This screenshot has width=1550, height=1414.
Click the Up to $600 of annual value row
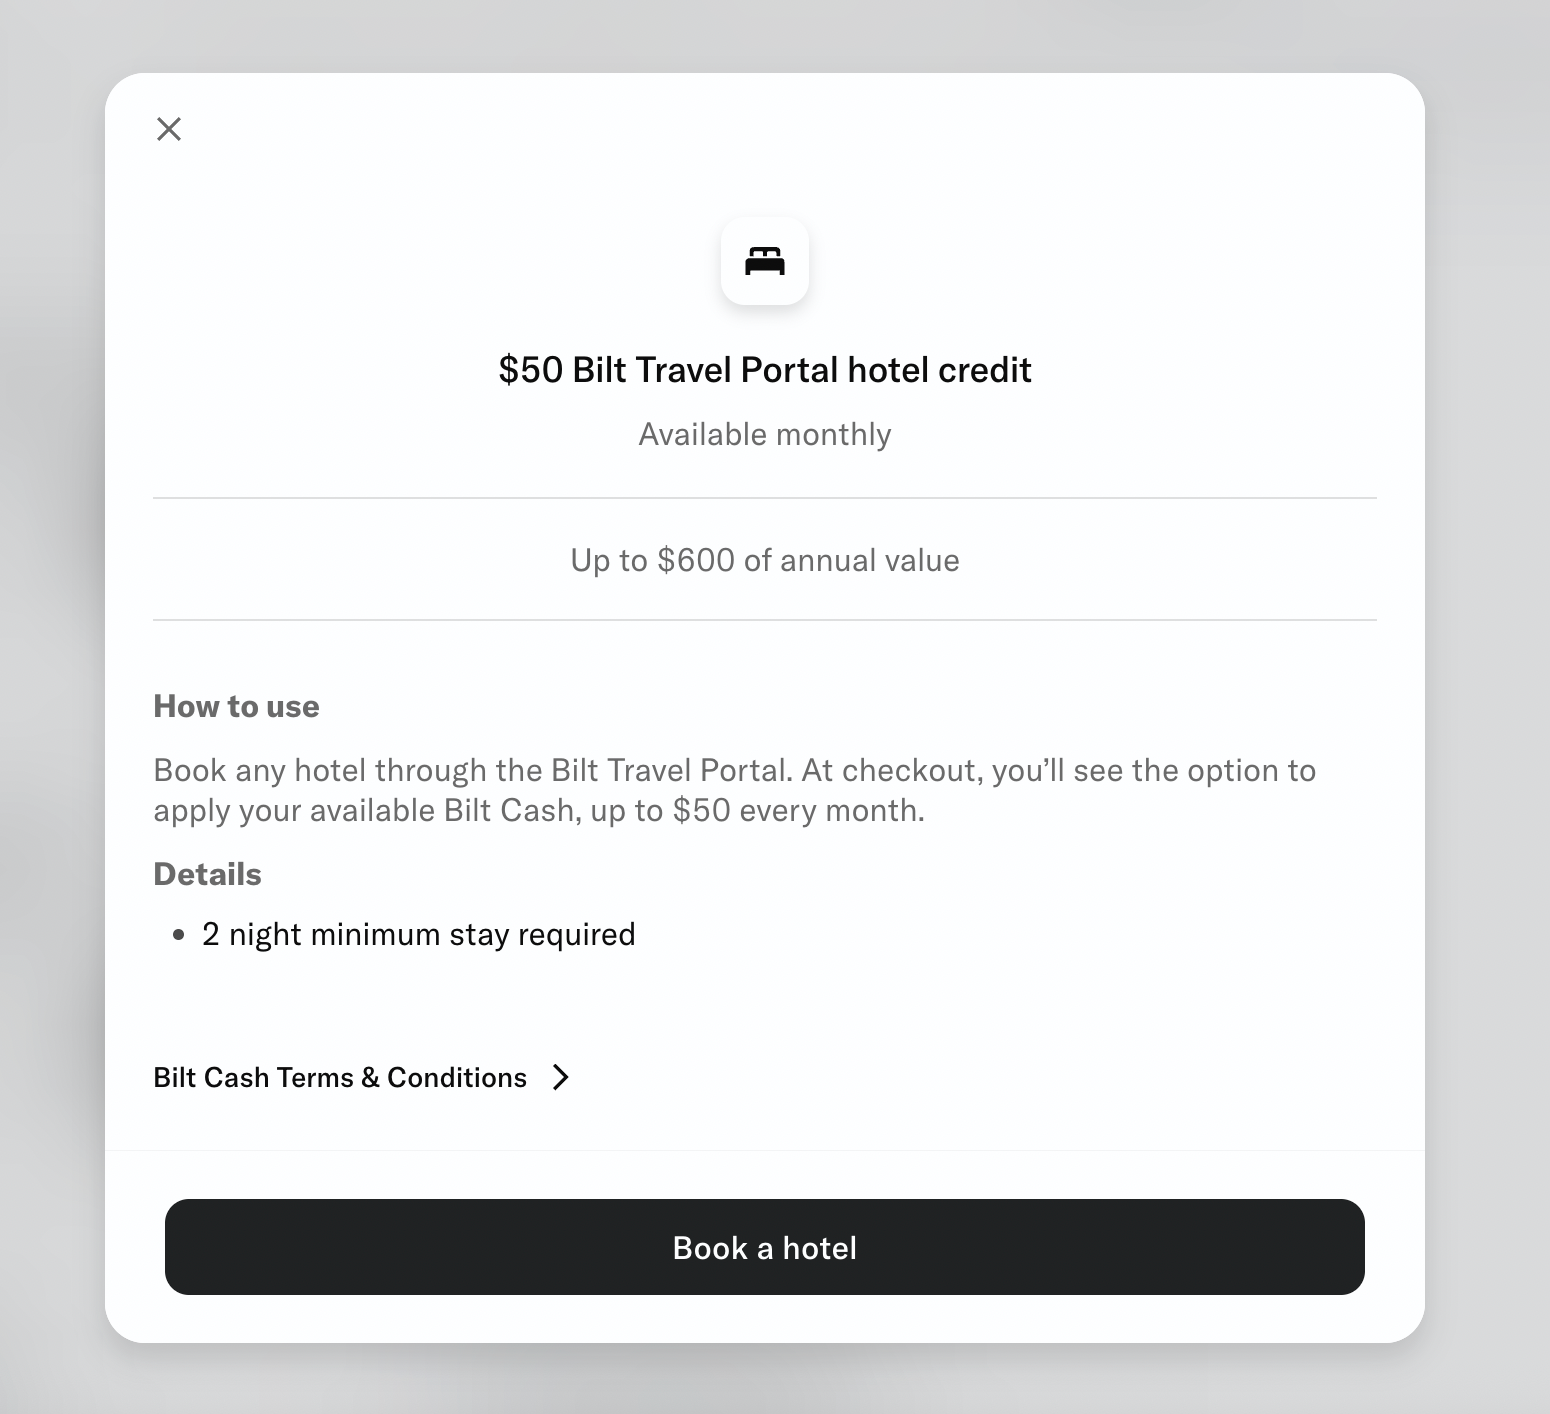point(765,560)
